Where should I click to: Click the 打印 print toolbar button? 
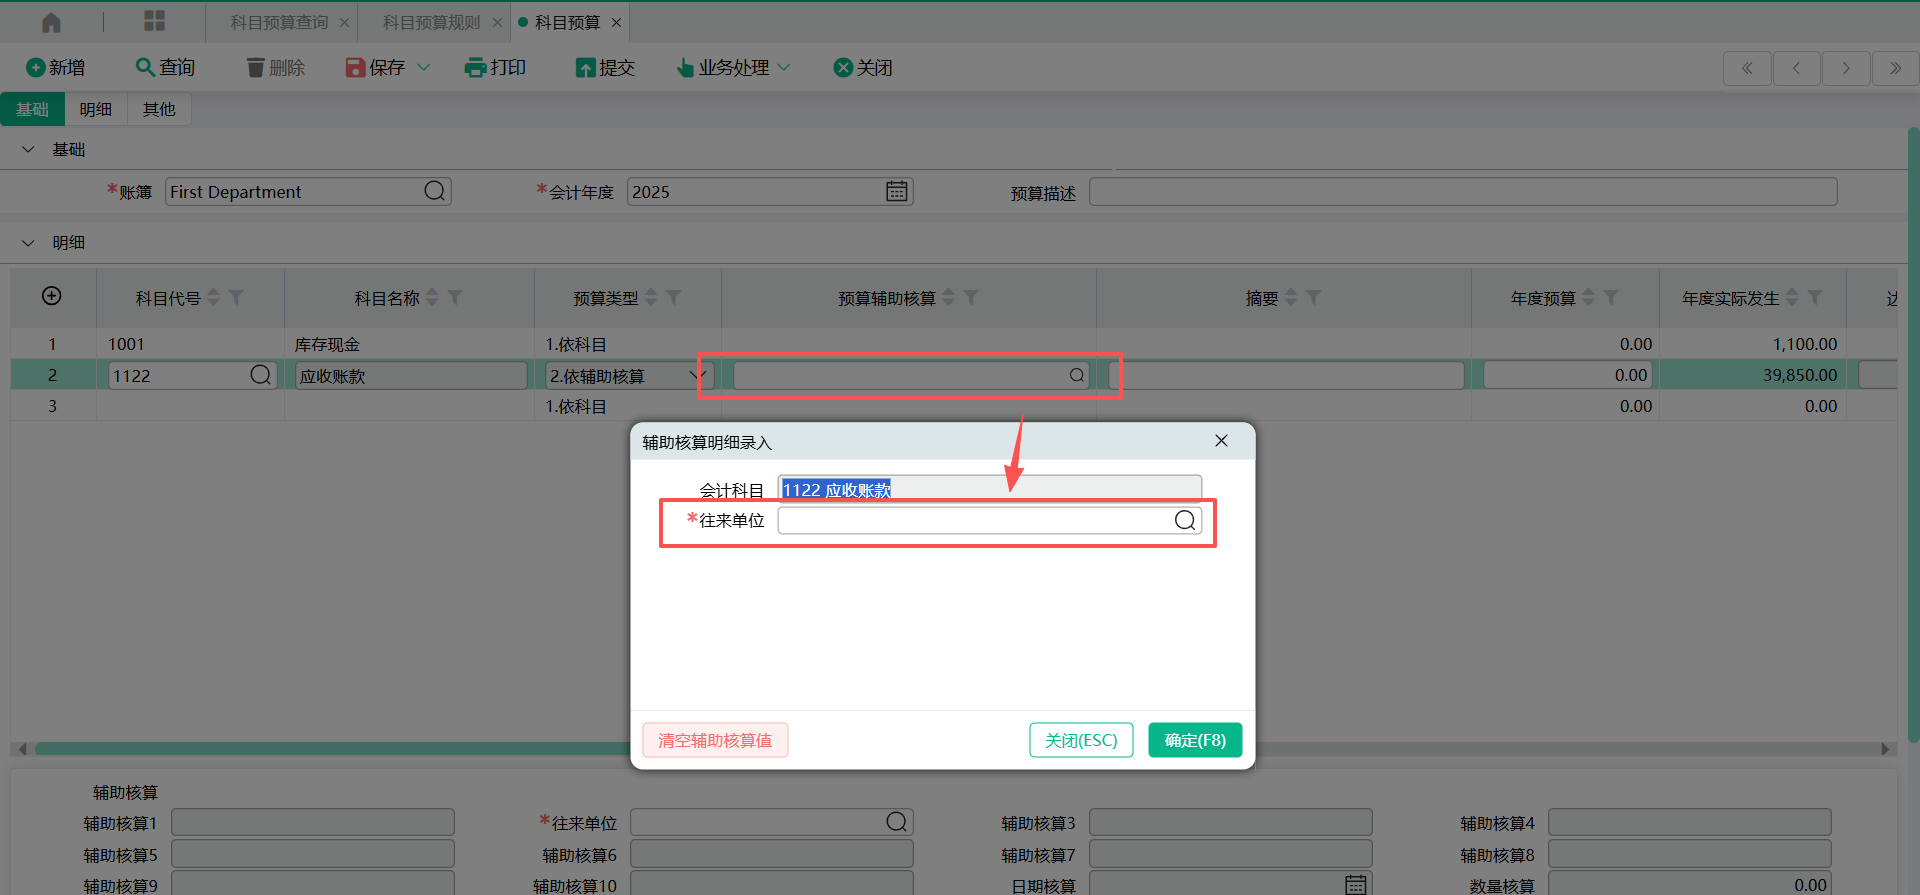coord(496,67)
